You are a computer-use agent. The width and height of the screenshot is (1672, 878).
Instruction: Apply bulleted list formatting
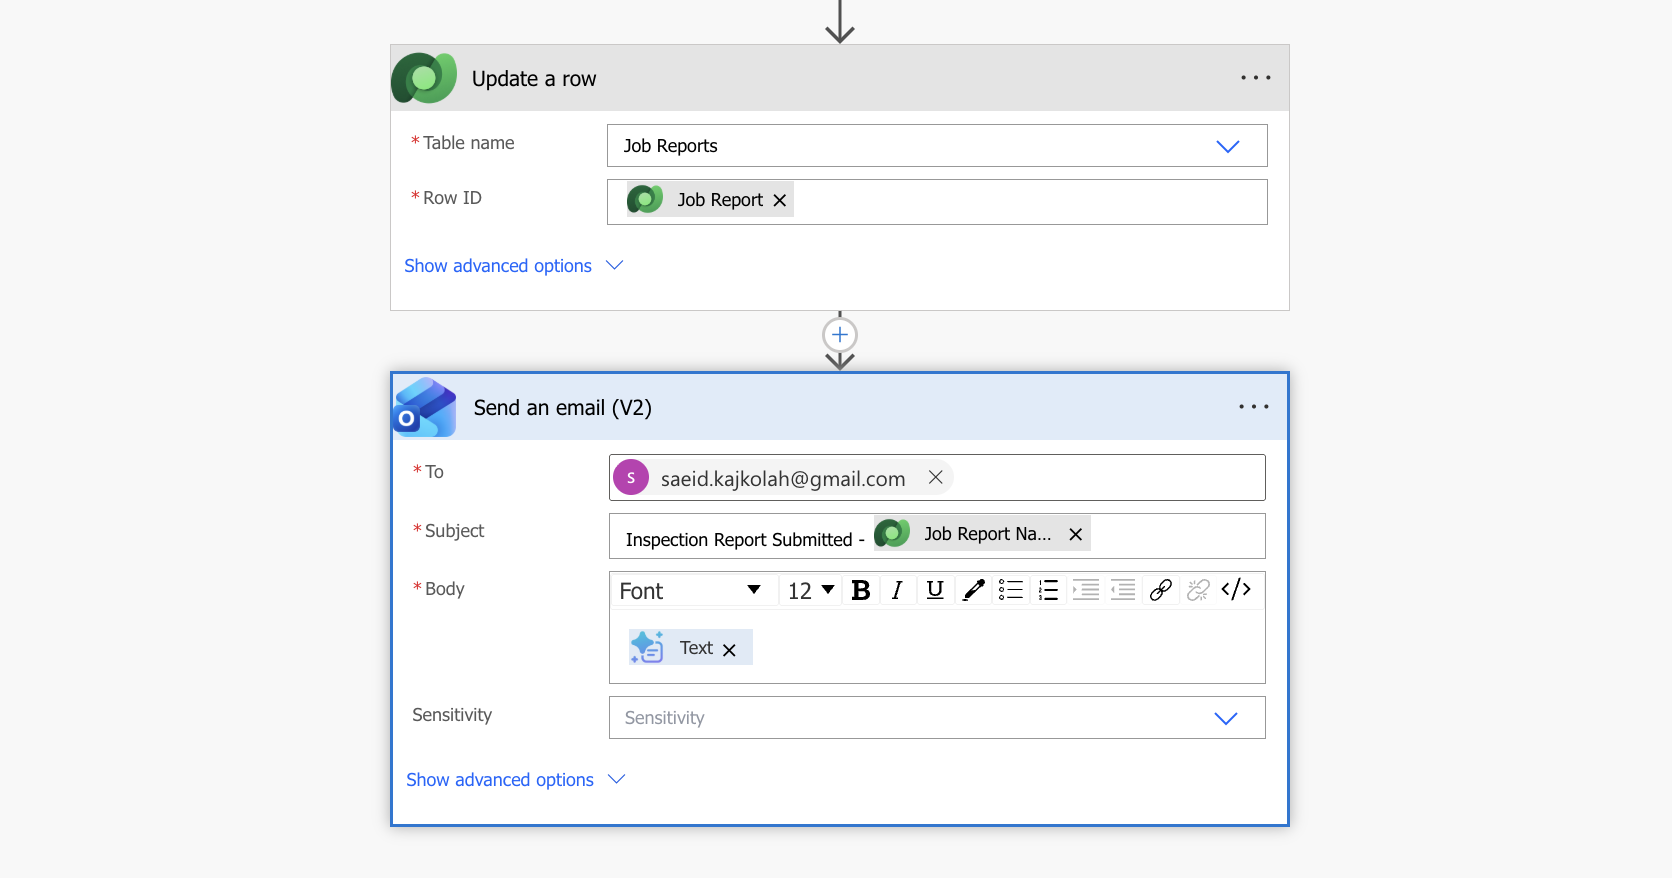click(x=1011, y=591)
